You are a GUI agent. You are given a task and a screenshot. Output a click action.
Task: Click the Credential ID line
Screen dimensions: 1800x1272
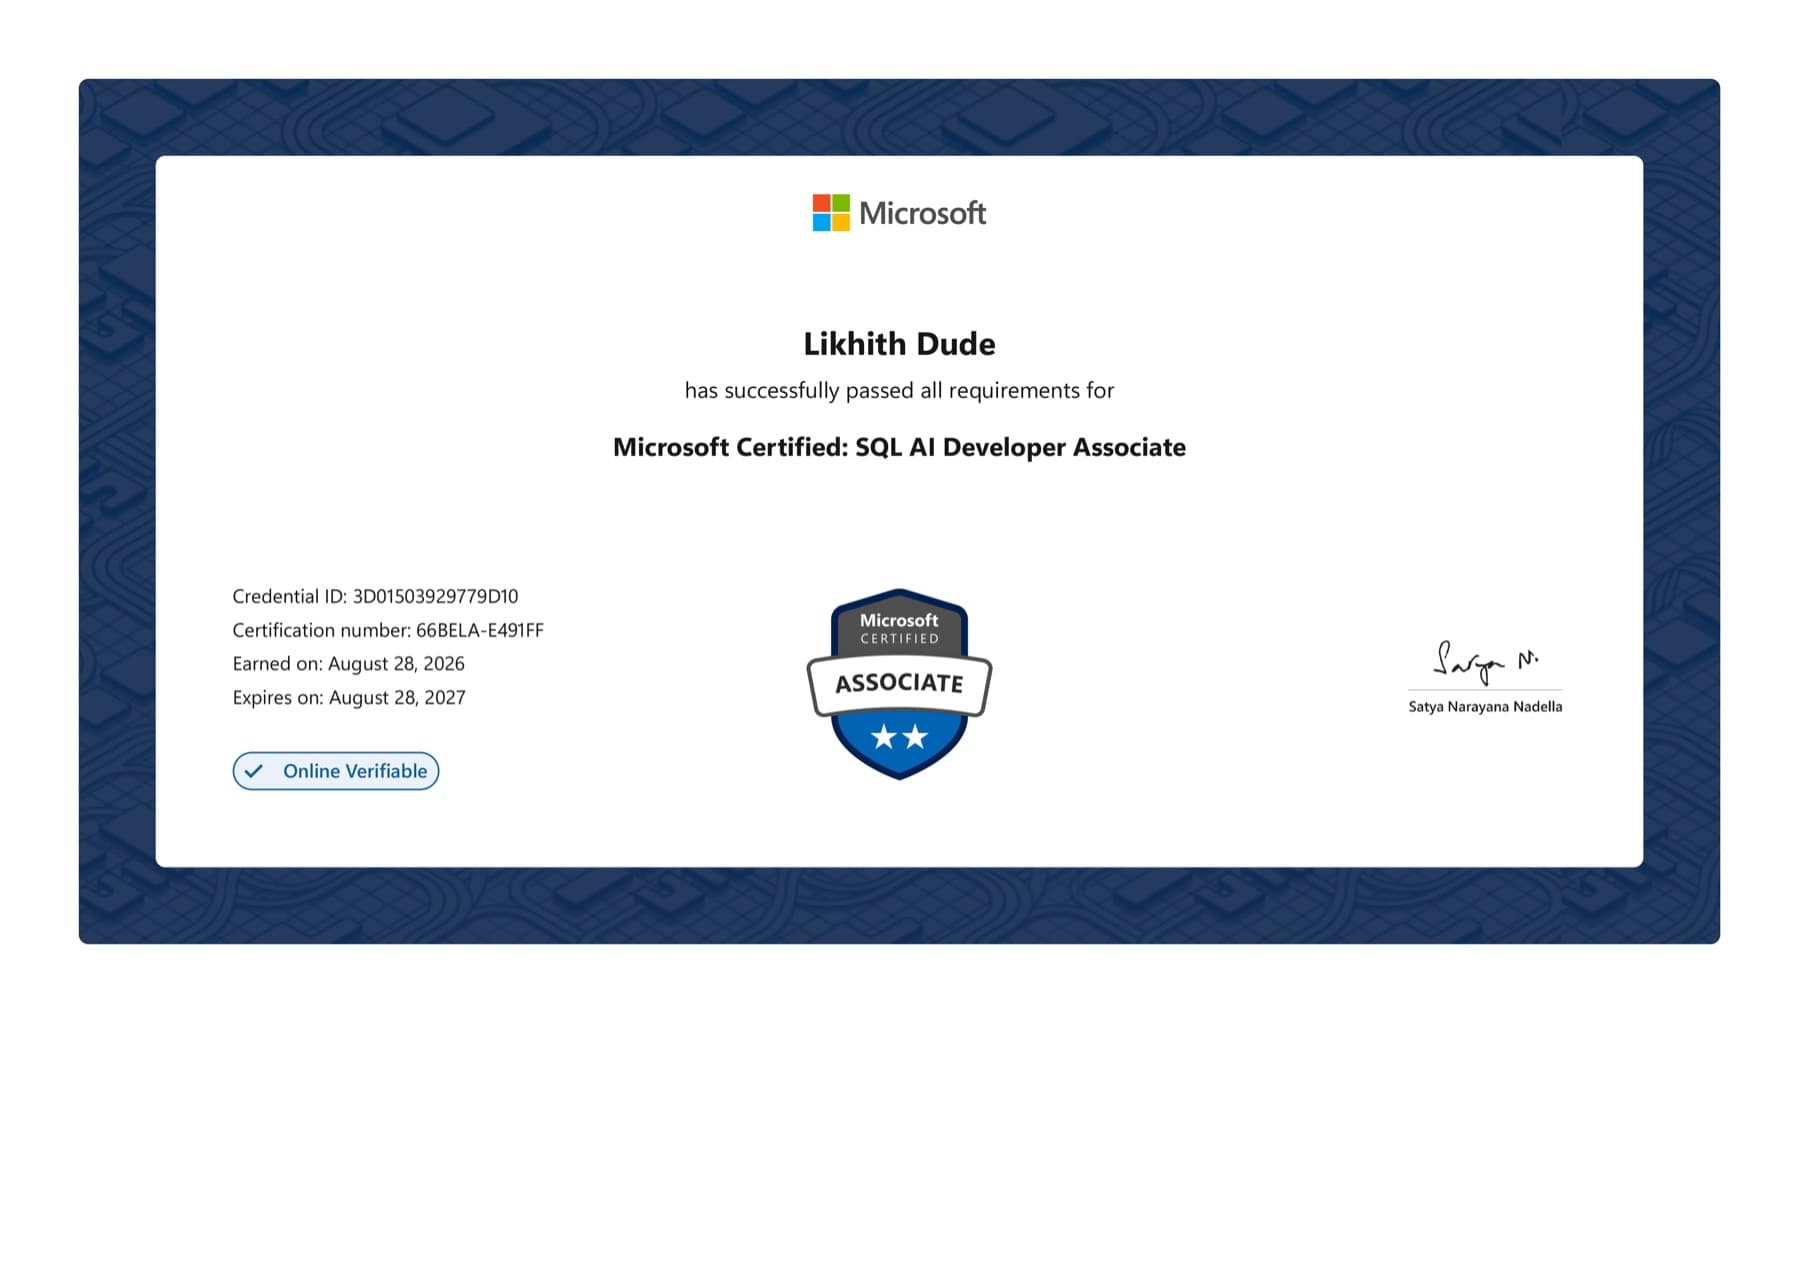[x=375, y=596]
